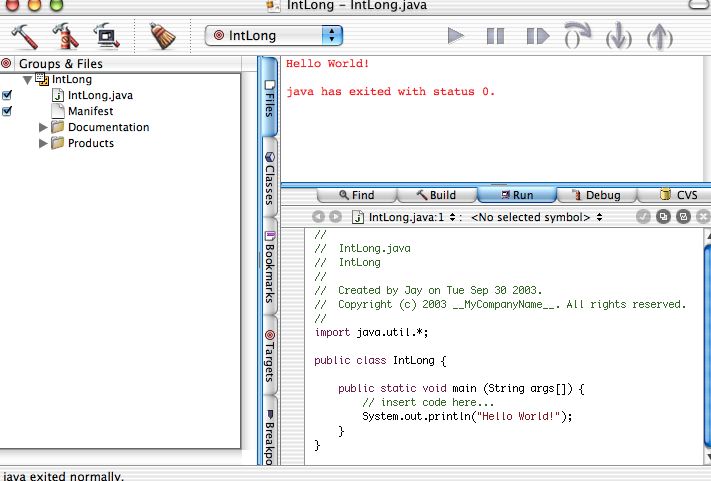Click the green zoom window button
The height and width of the screenshot is (481, 711).
click(56, 5)
